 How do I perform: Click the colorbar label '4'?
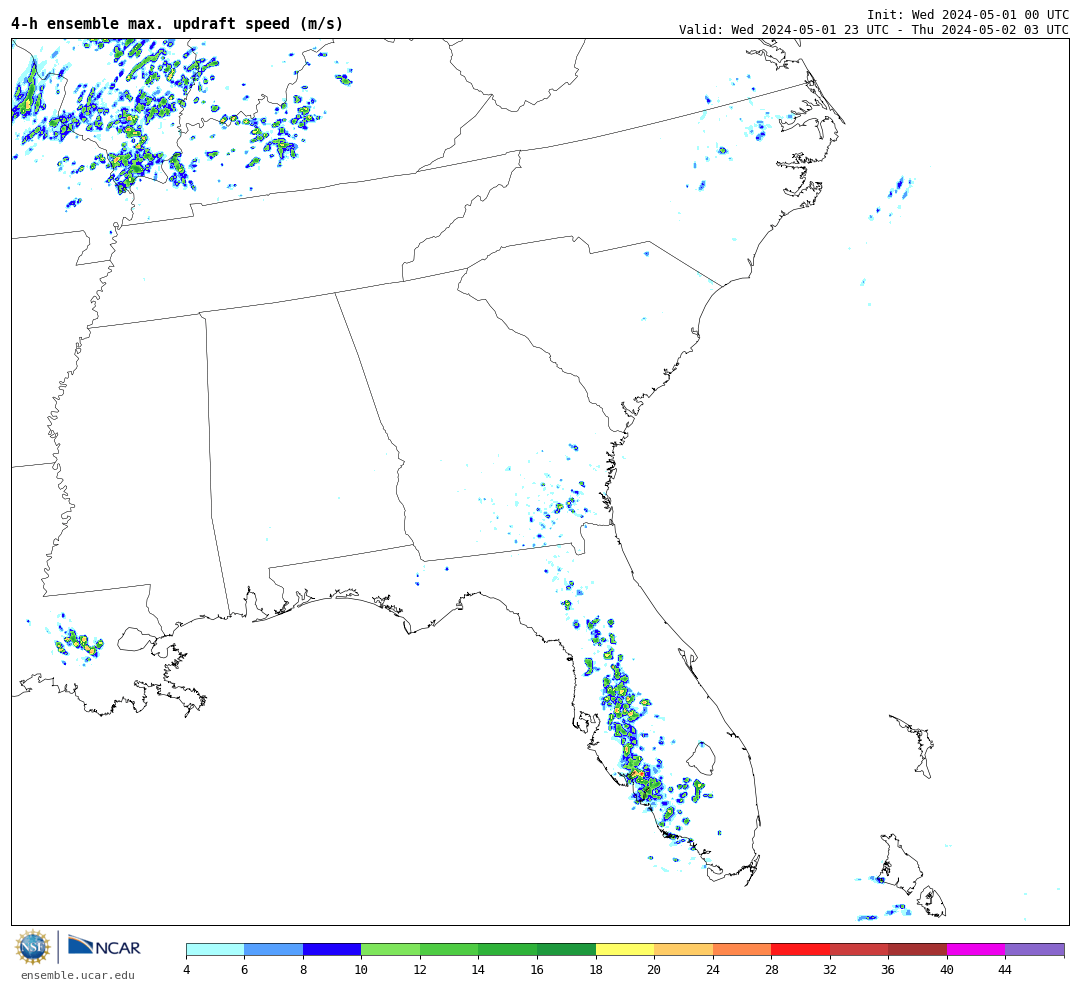pyautogui.click(x=187, y=970)
